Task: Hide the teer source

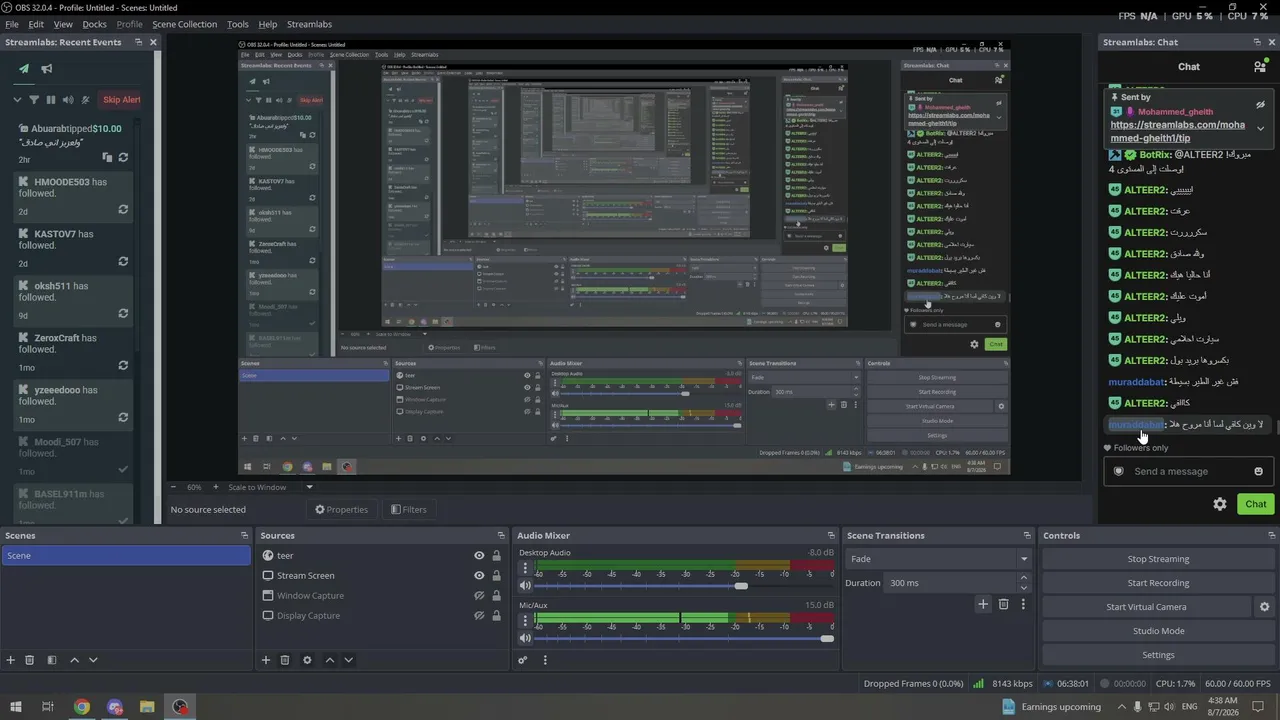Action: pyautogui.click(x=479, y=556)
